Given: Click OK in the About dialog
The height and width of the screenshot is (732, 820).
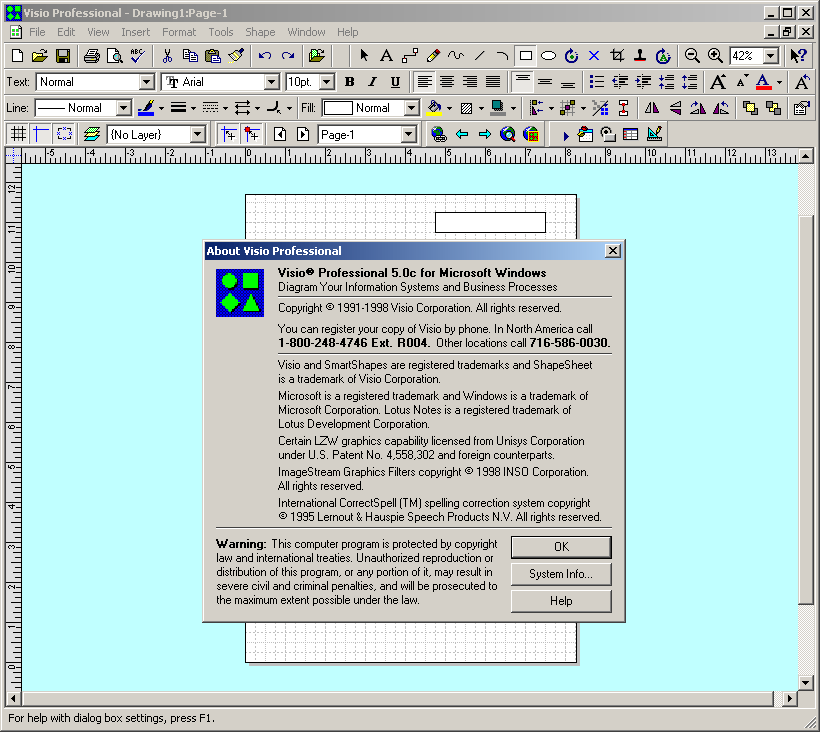Looking at the screenshot, I should tap(561, 547).
